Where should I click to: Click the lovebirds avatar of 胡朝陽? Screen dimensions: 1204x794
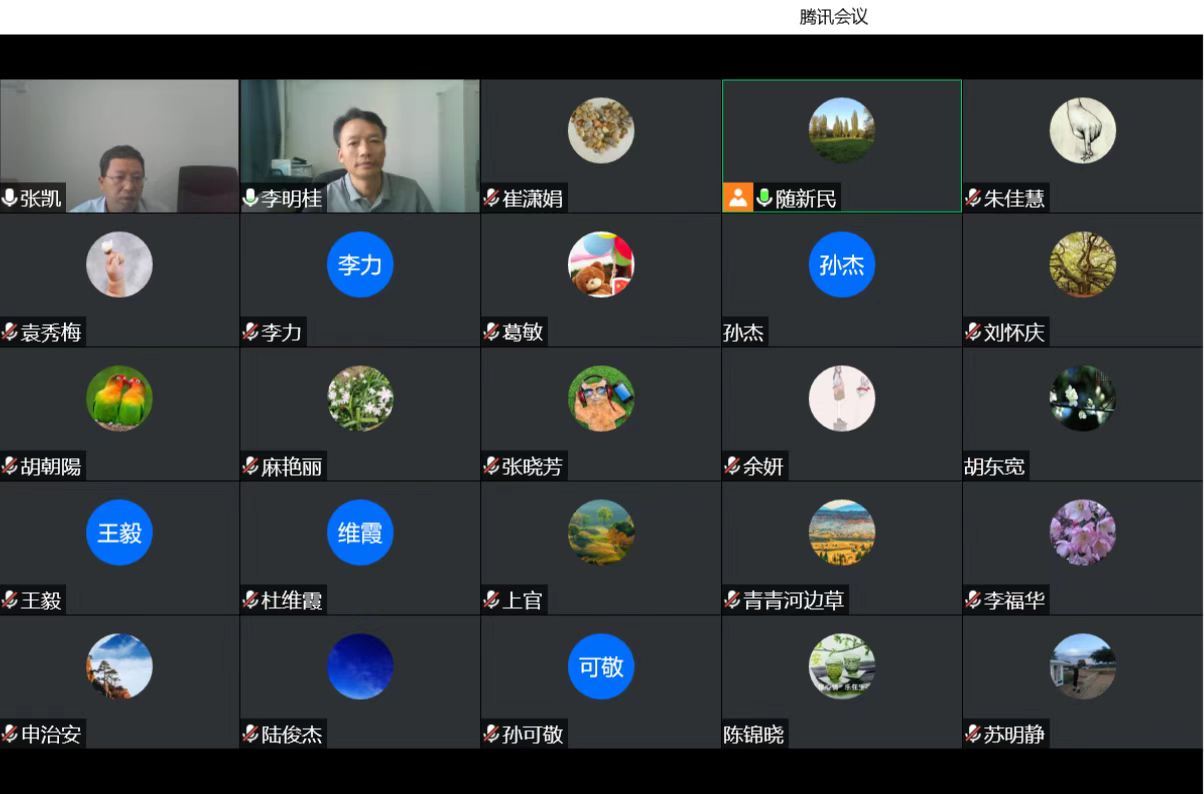click(119, 398)
